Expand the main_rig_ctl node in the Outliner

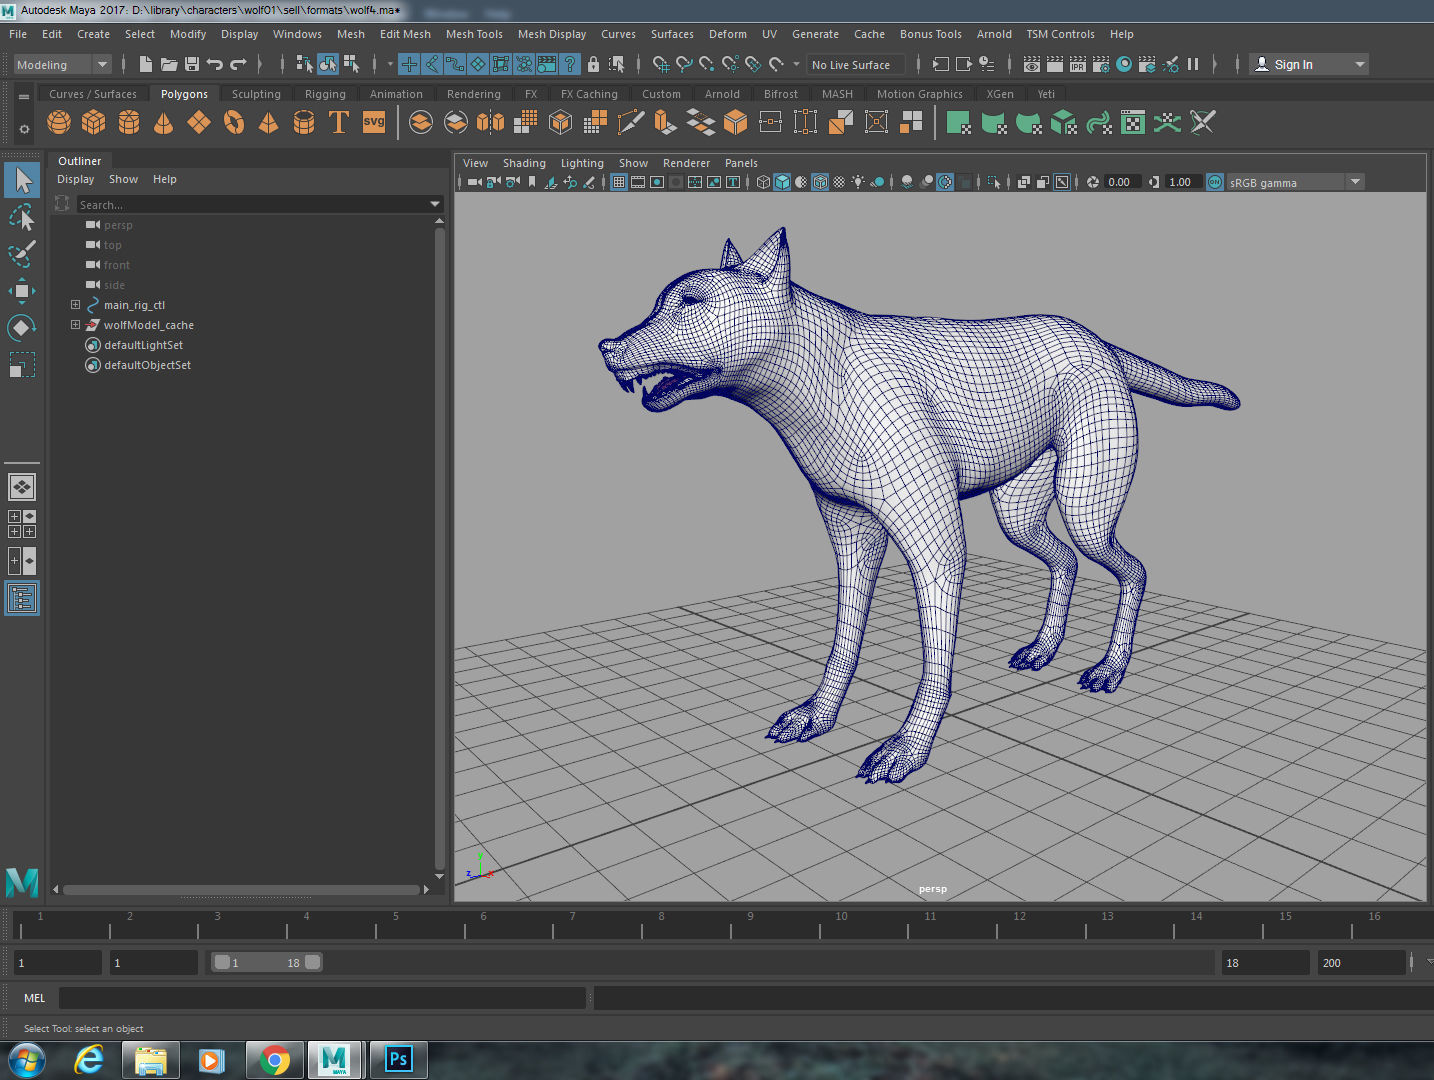click(75, 305)
